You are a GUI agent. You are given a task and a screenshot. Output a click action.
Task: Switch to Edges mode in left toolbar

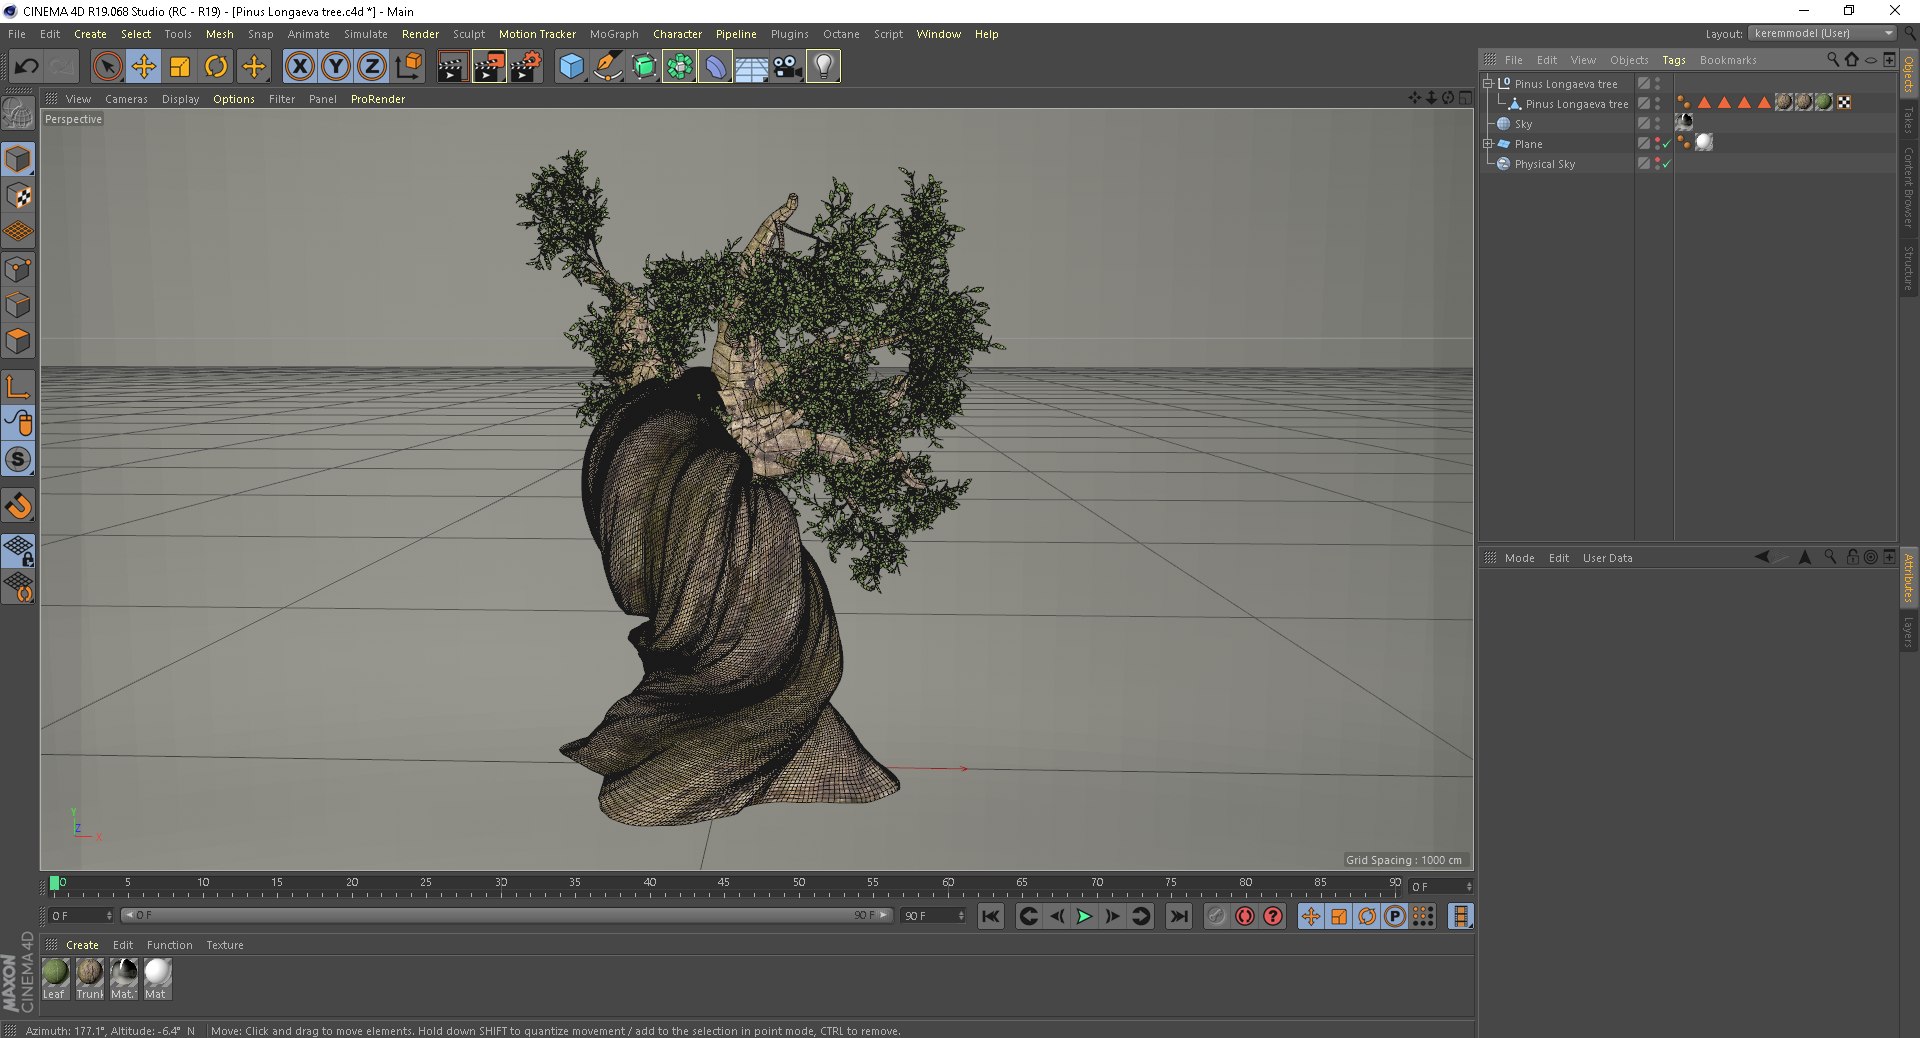[x=18, y=305]
